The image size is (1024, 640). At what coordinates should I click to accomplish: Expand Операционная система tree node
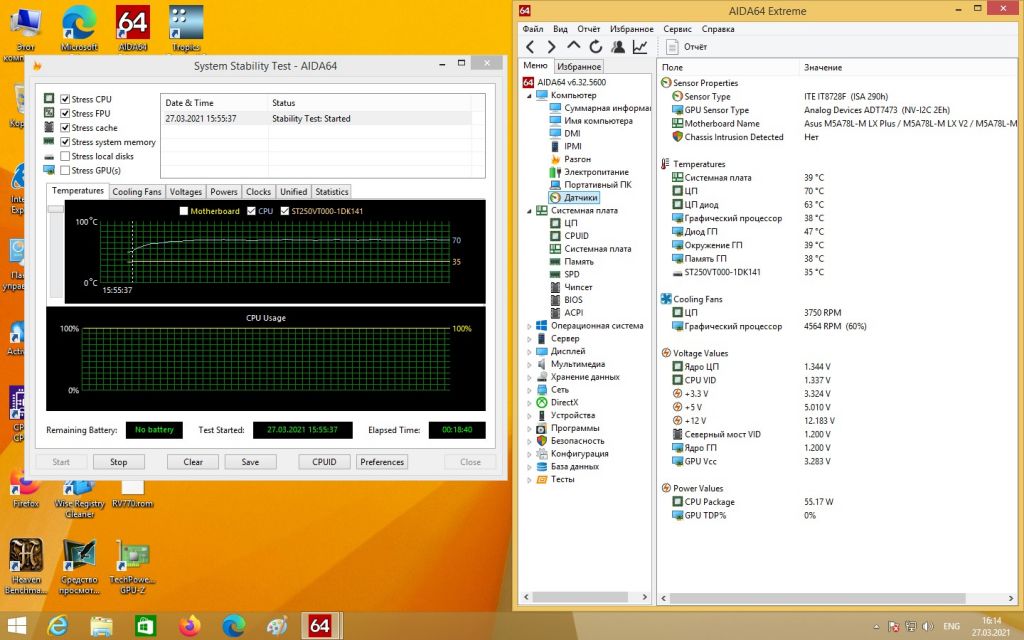(x=529, y=326)
